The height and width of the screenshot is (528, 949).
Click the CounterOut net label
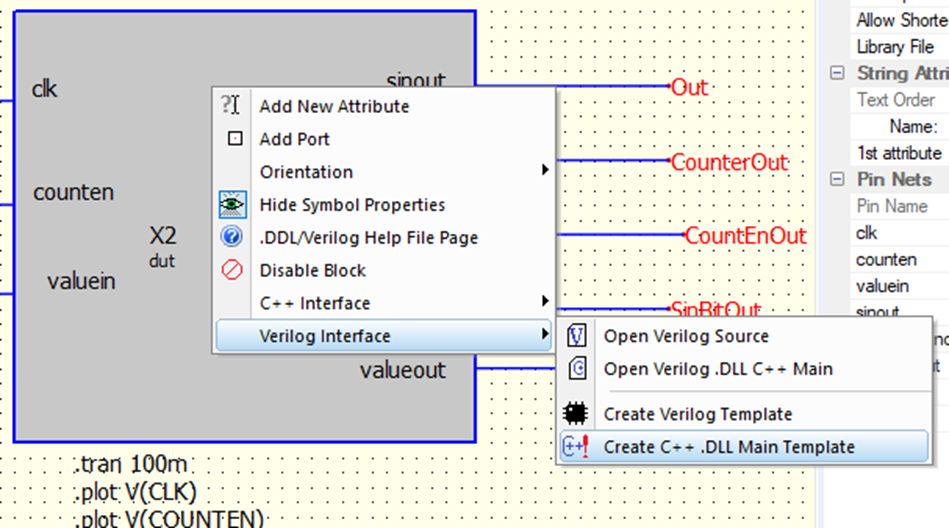pos(729,162)
